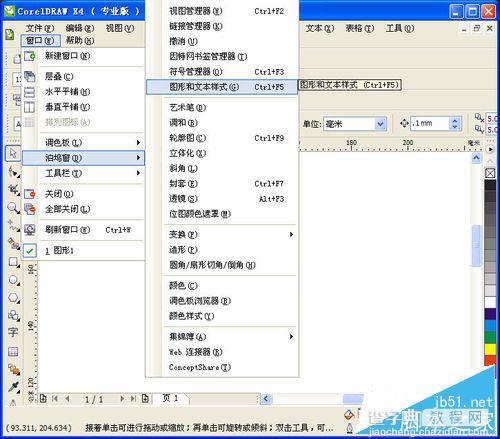Click the add page icon after last-page arrow
This screenshot has height=439, width=500.
145,398
